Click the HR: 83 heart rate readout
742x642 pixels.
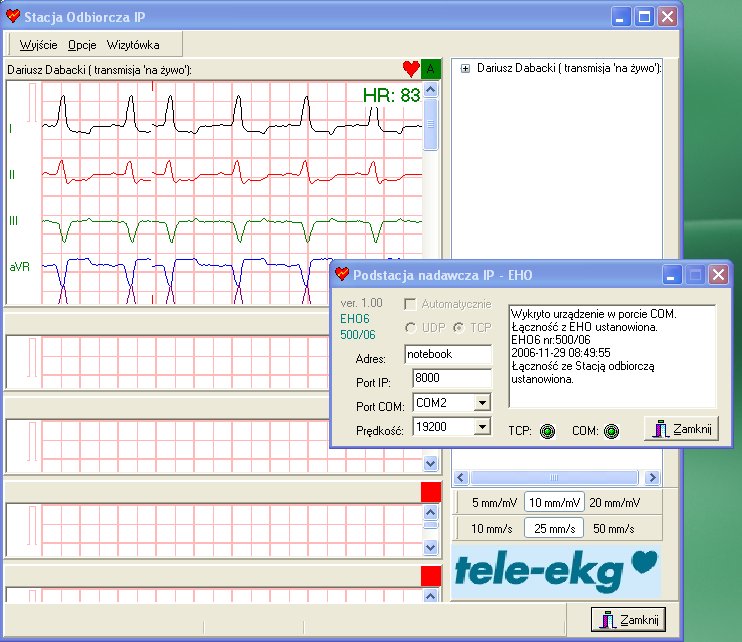(x=391, y=96)
